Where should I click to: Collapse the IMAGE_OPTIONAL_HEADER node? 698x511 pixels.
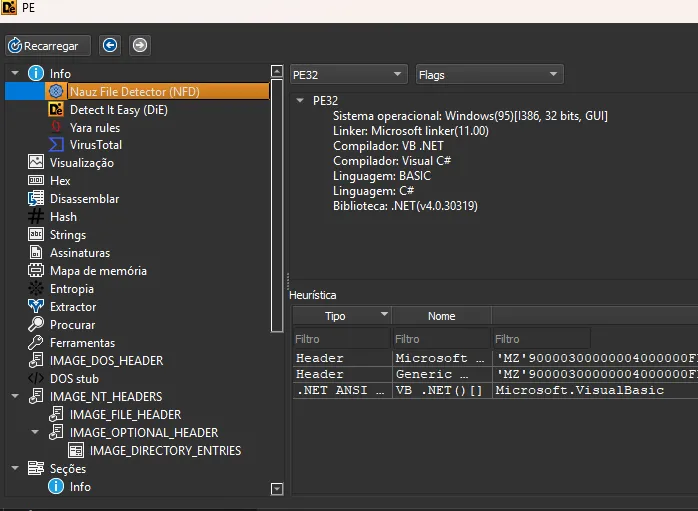35,433
